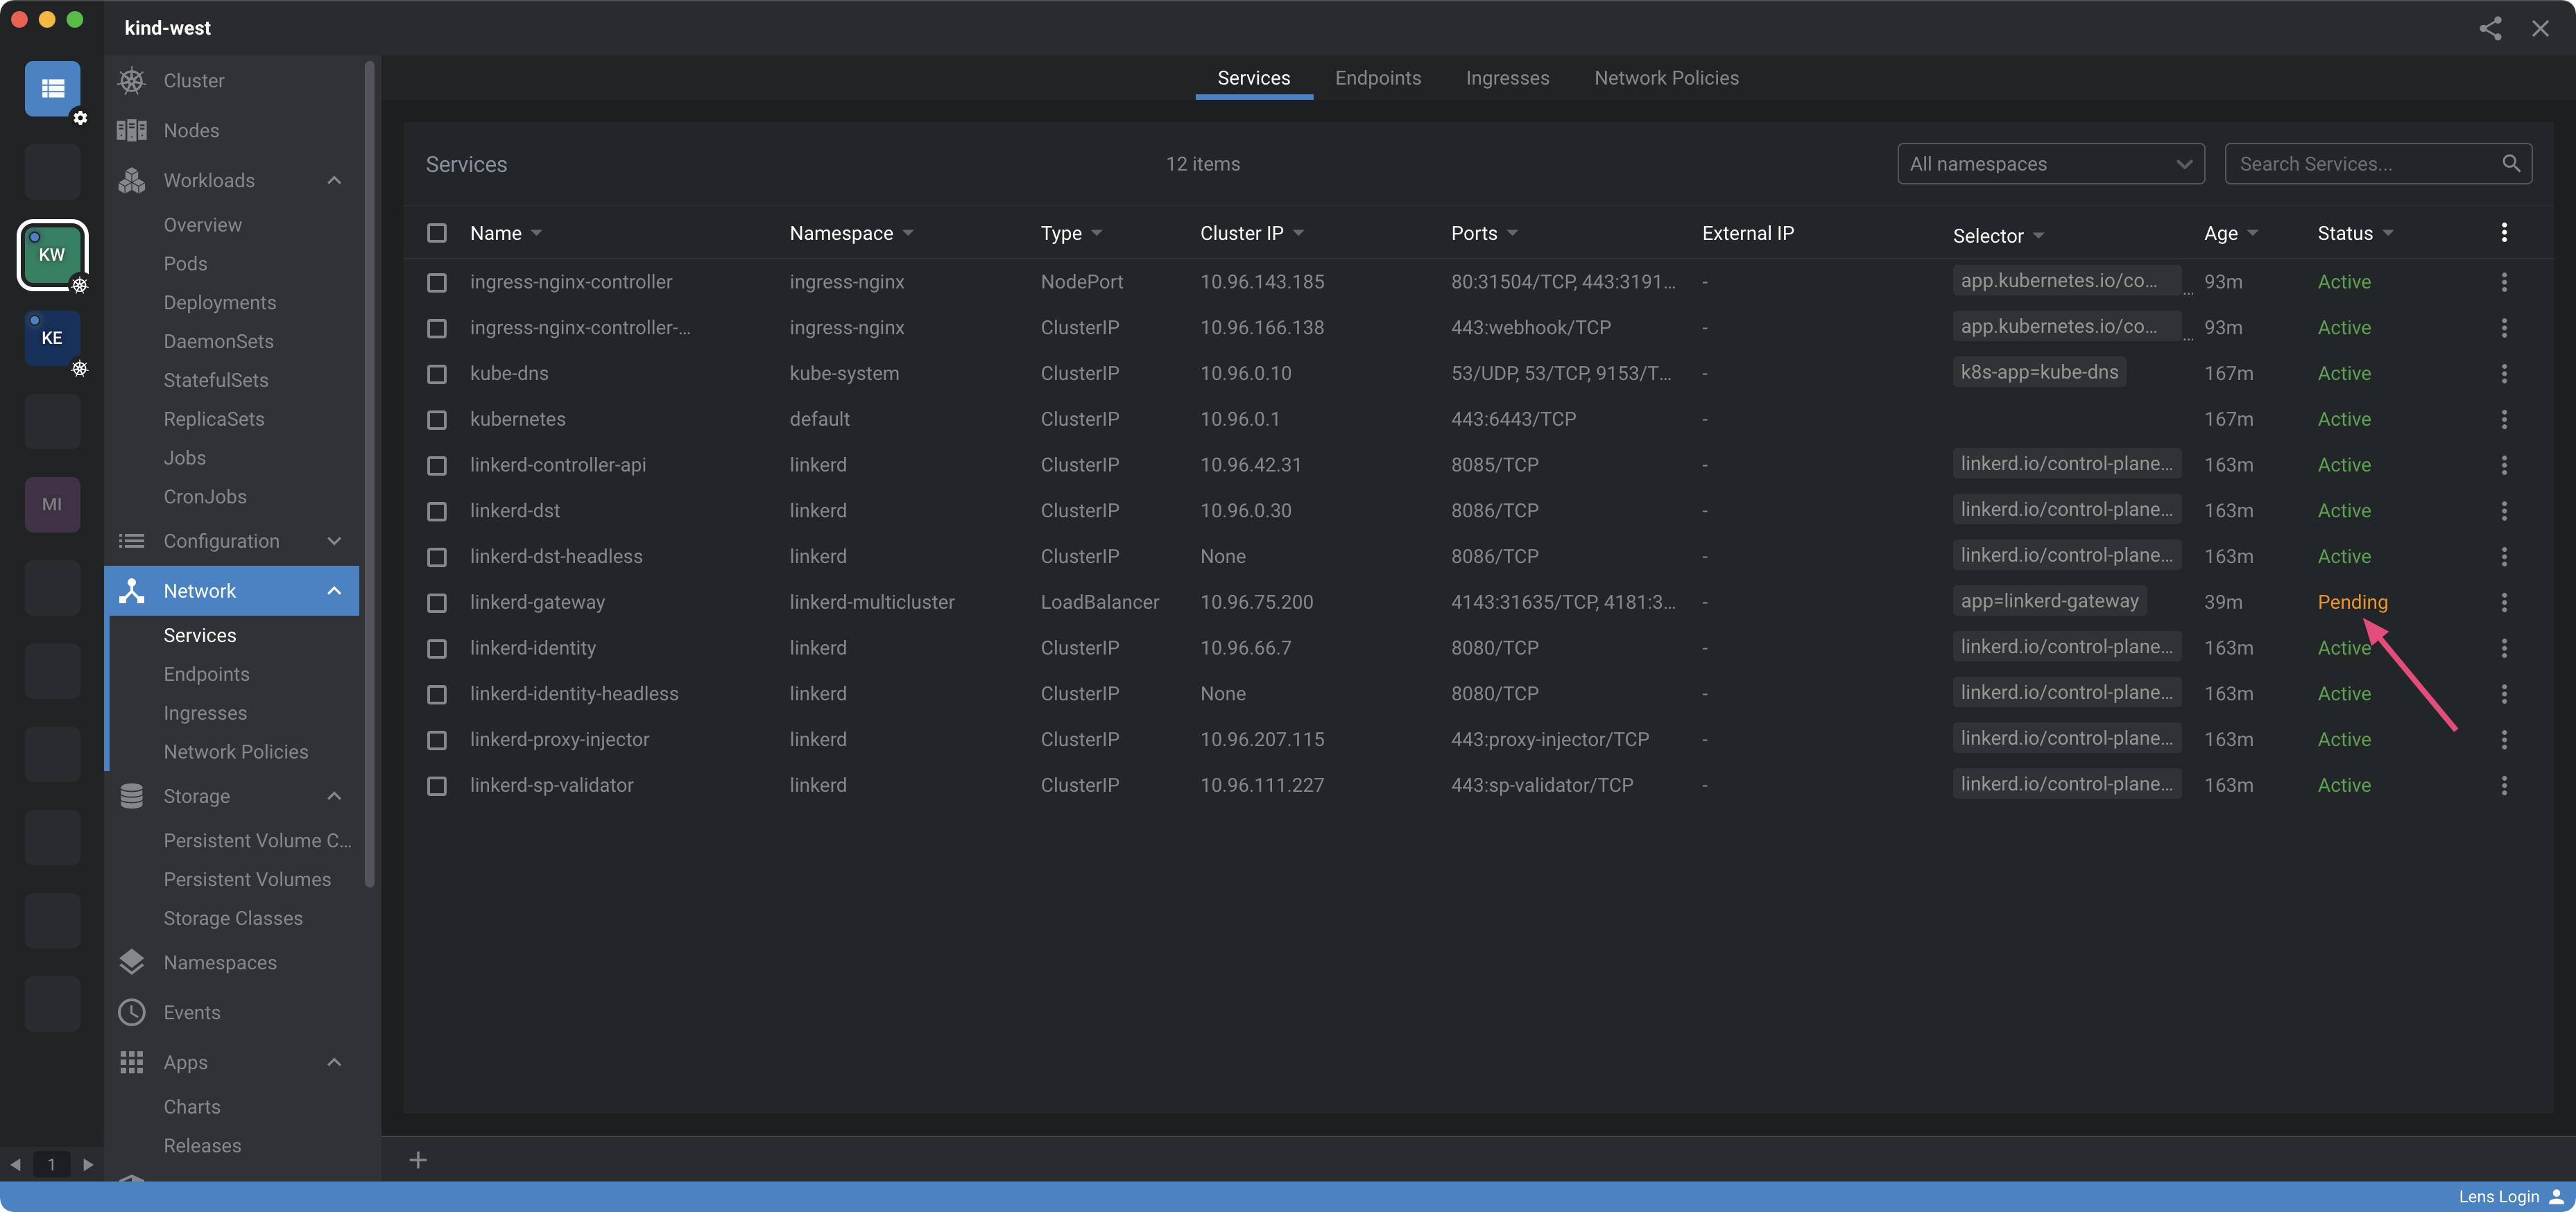2576x1212 pixels.
Task: Sort by the Namespace column arrow
Action: [x=908, y=233]
